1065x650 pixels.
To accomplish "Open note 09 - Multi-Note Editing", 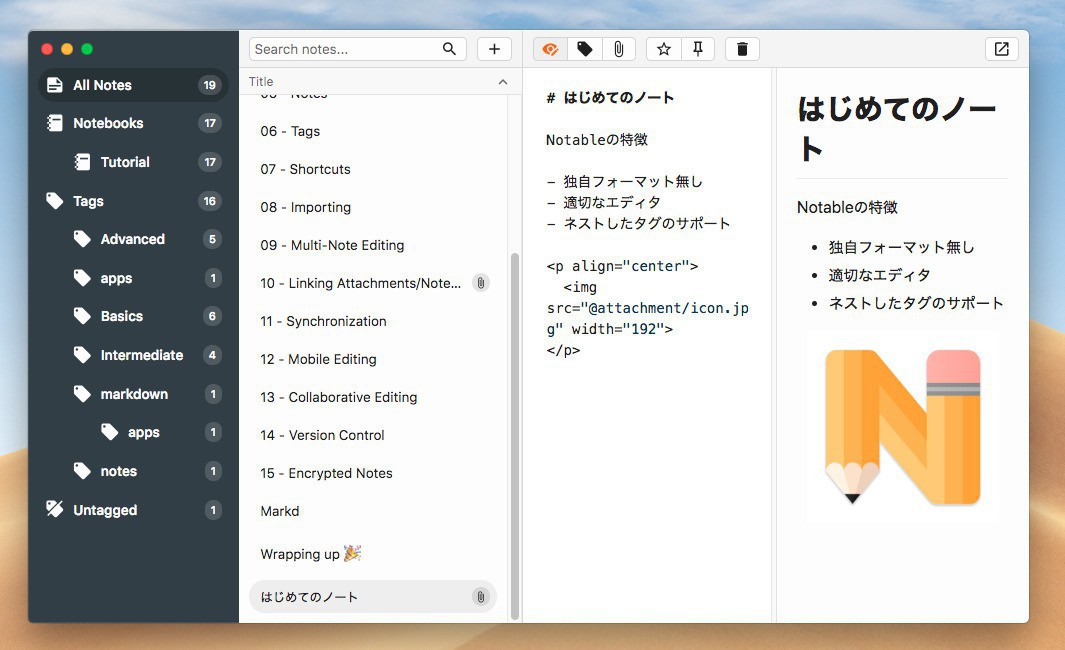I will click(332, 245).
